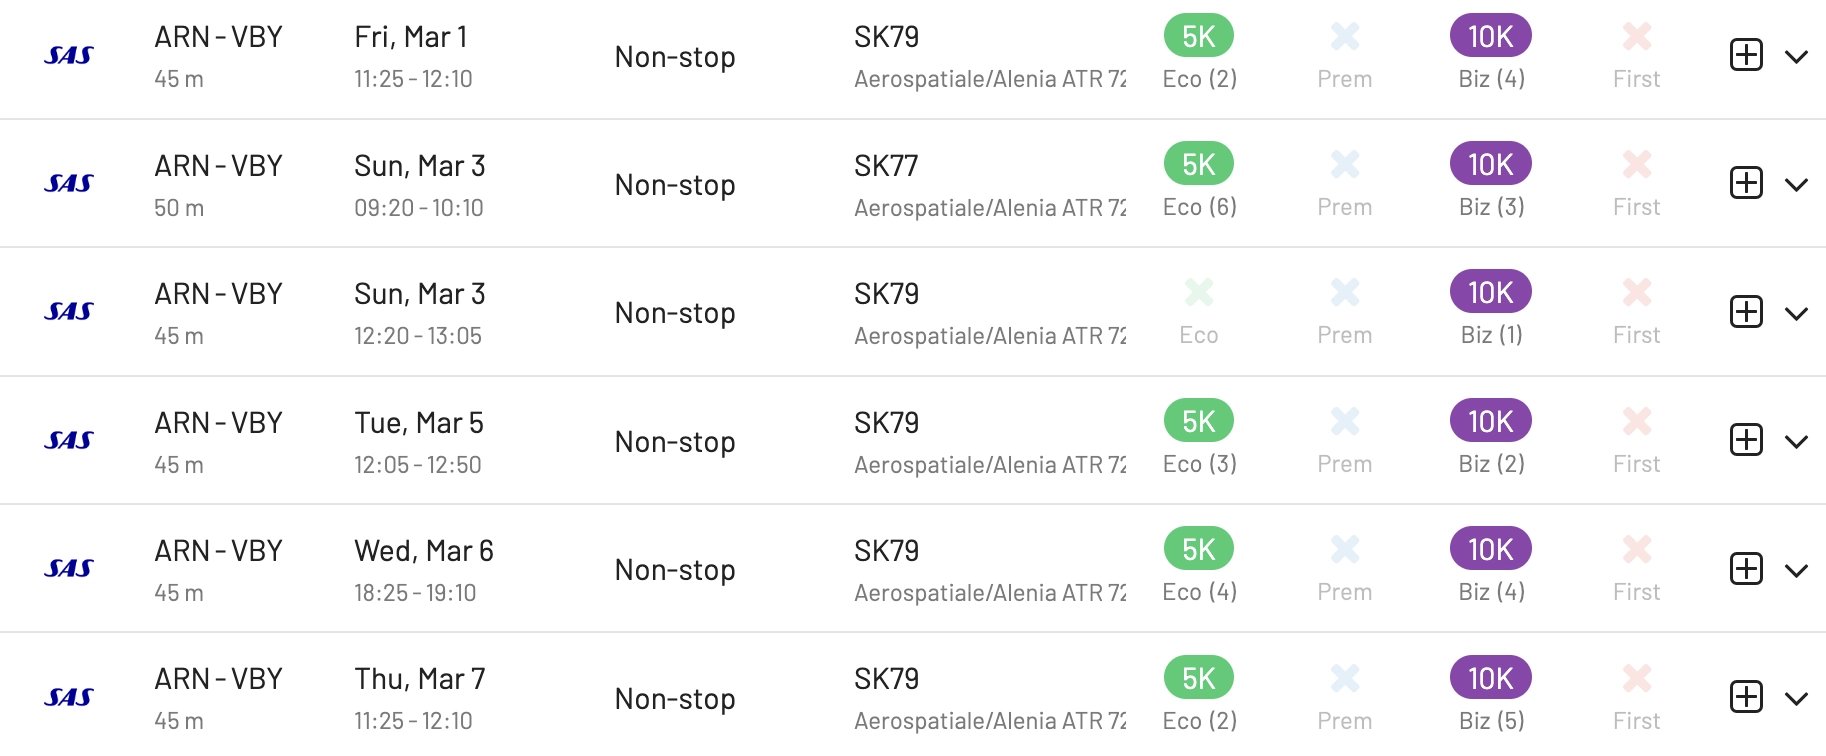This screenshot has height=756, width=1826.
Task: Click SAS logo on the Fri, Mar 1 row
Action: click(x=69, y=56)
